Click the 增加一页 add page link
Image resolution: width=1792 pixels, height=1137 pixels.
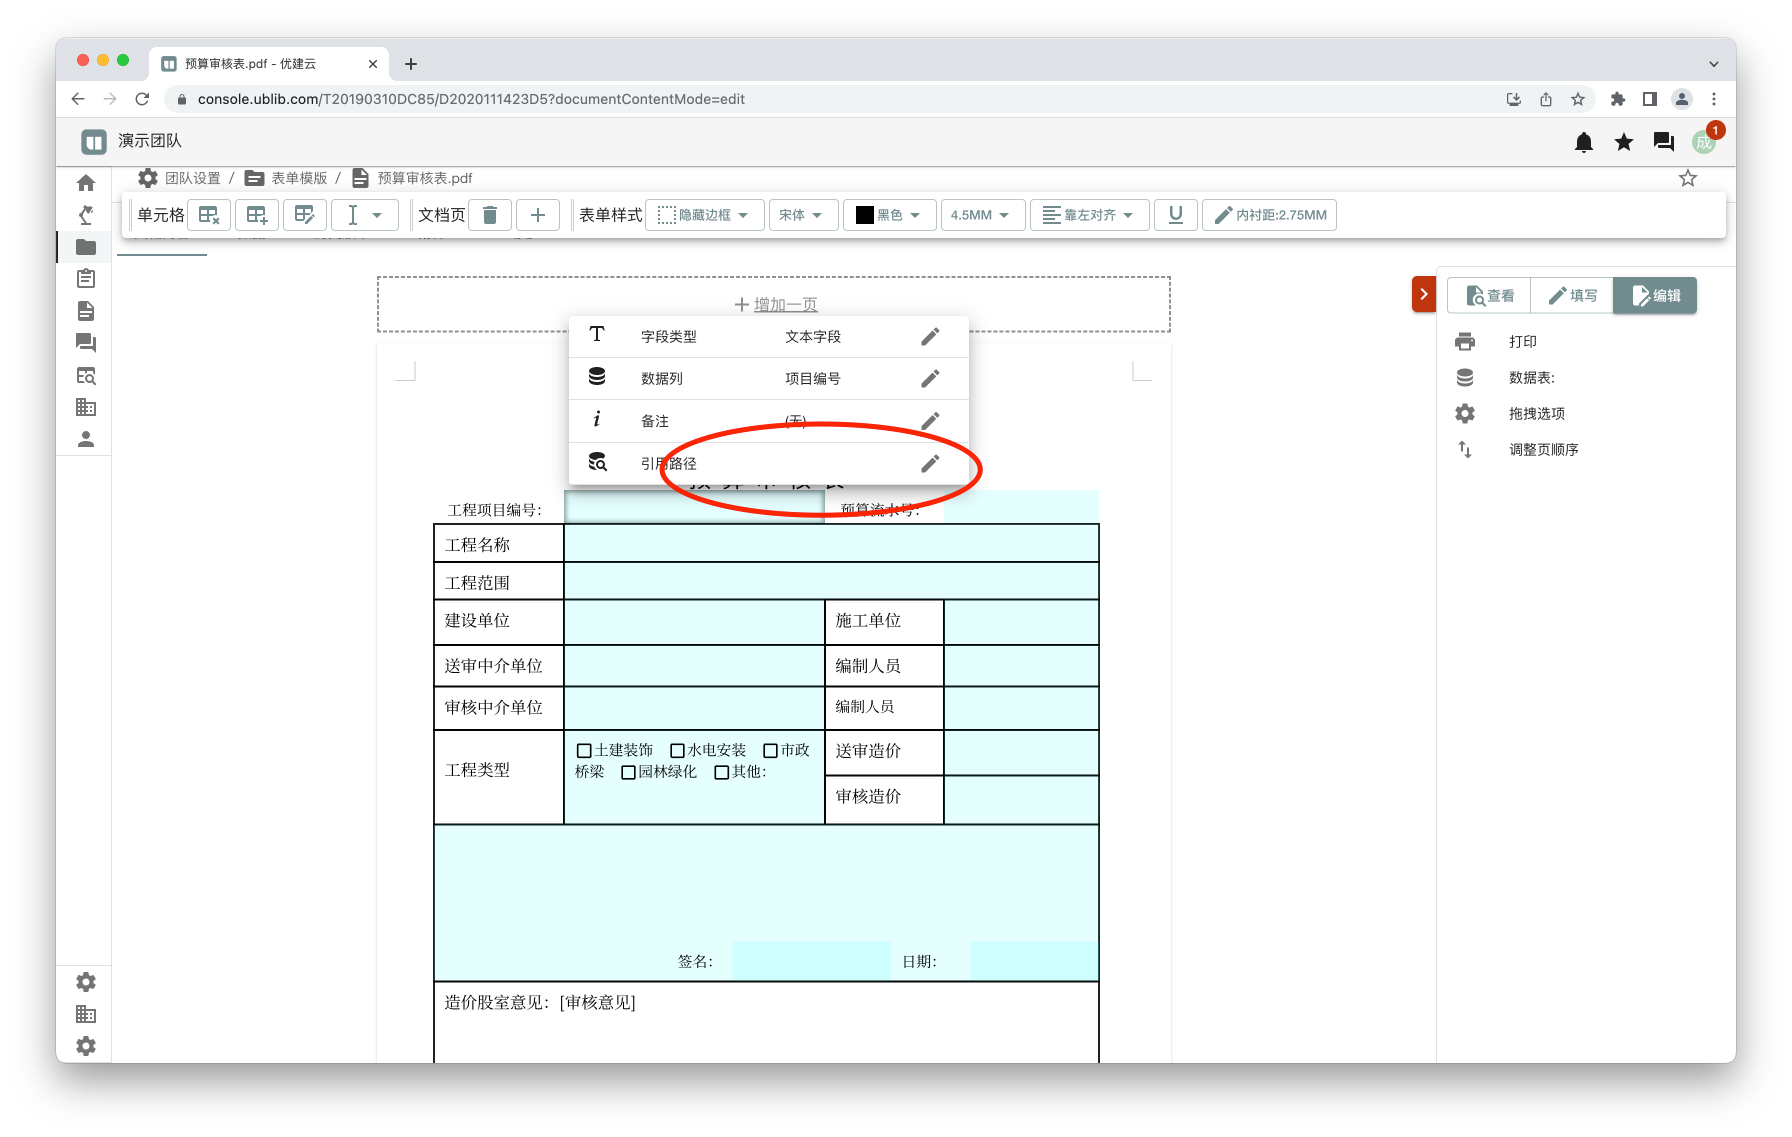pos(776,304)
